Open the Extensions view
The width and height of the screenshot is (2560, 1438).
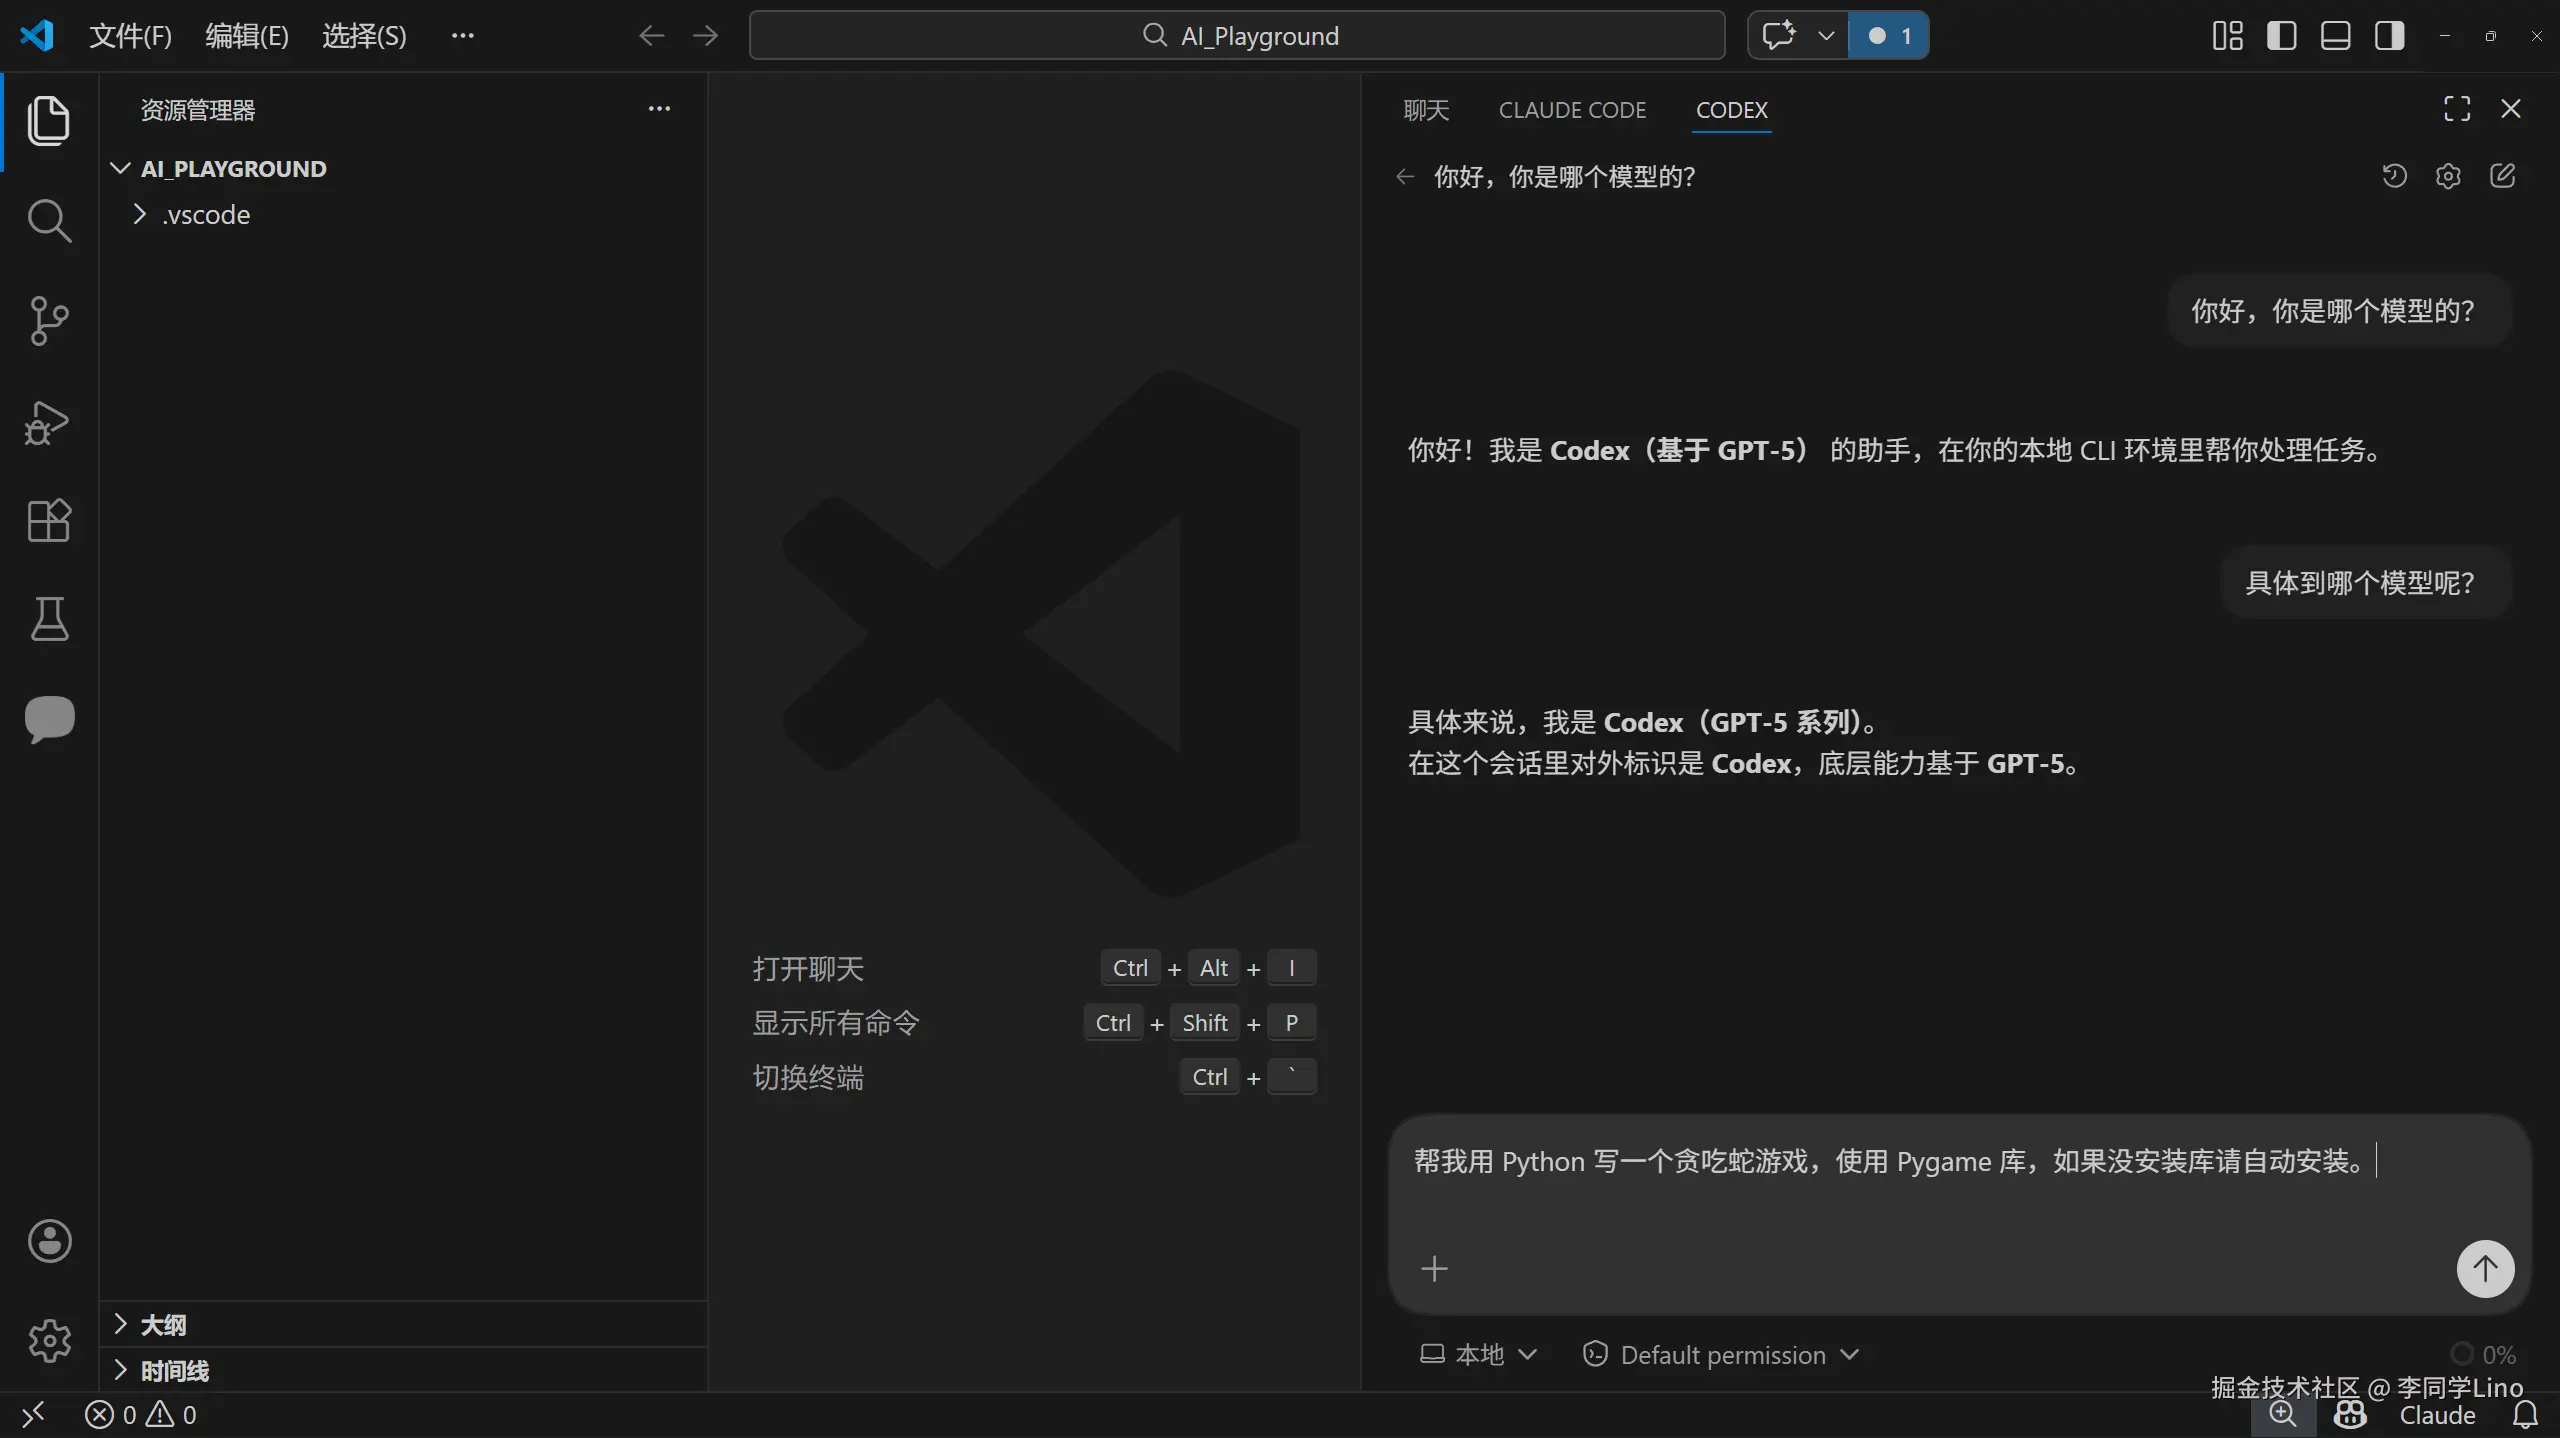coord(48,520)
